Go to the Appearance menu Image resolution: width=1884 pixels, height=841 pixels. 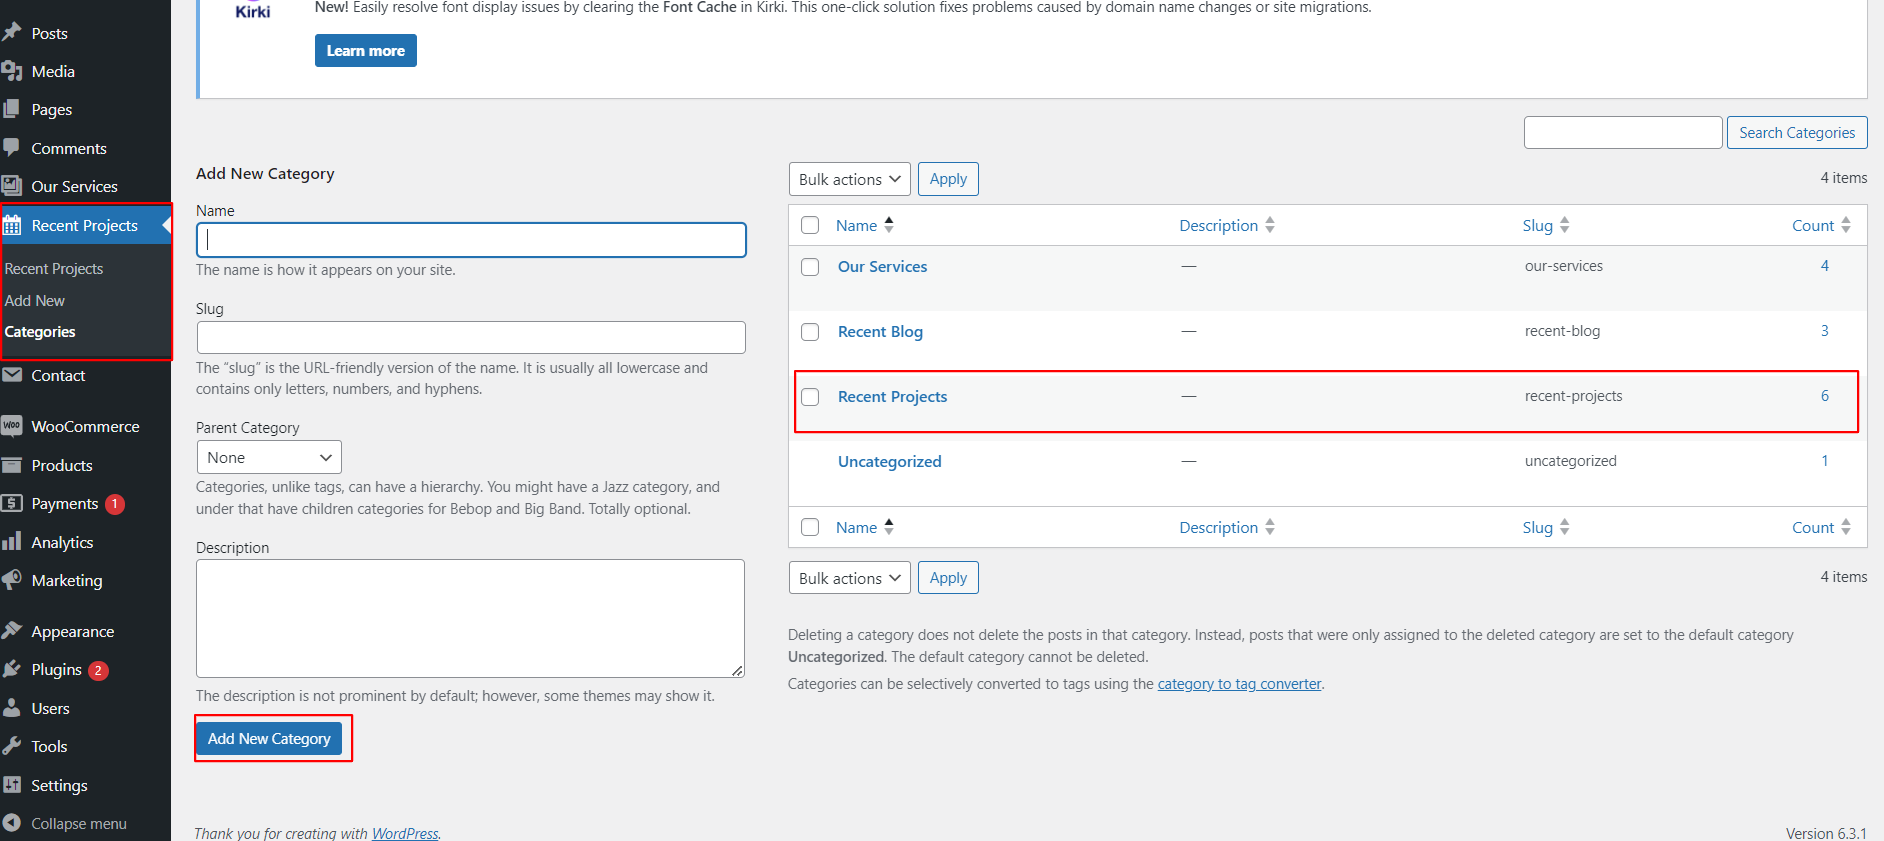pyautogui.click(x=72, y=631)
